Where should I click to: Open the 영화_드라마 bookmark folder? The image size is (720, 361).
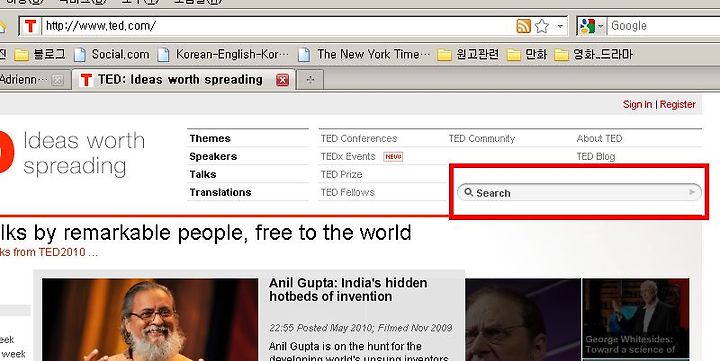click(x=593, y=55)
